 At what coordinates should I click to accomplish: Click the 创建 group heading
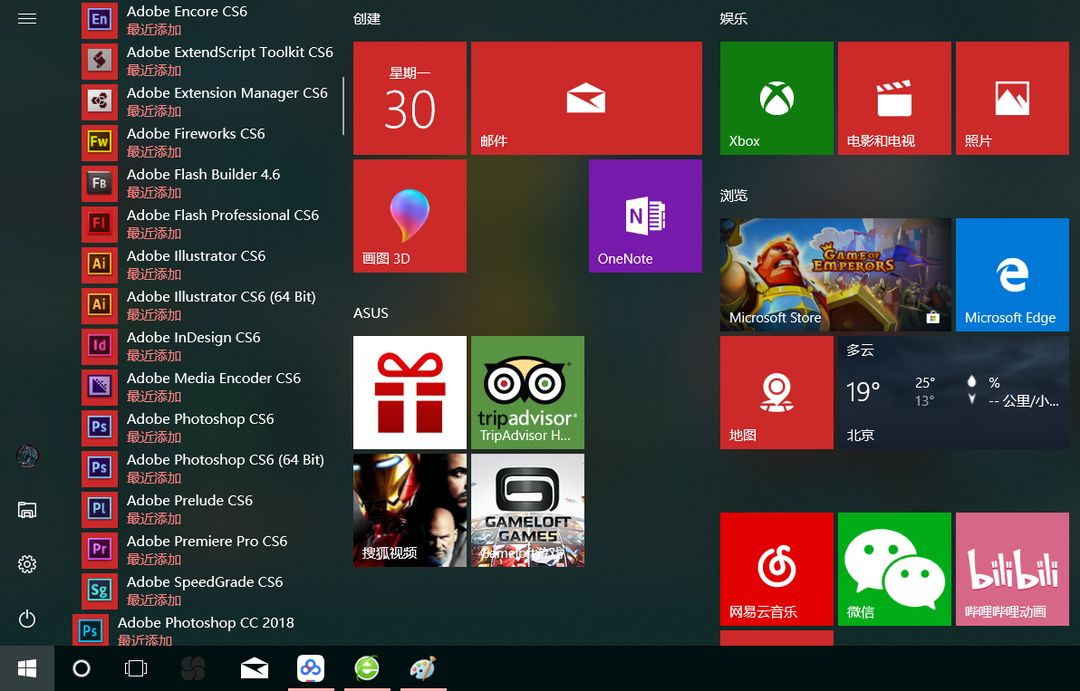tap(366, 19)
